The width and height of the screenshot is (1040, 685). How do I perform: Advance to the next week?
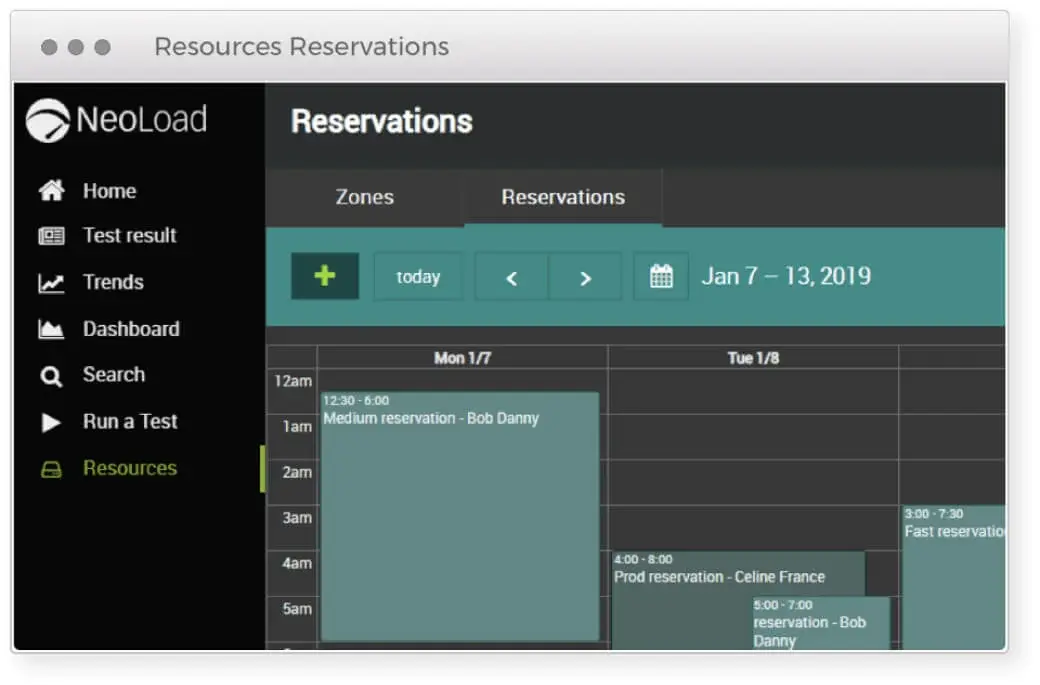[x=585, y=278]
